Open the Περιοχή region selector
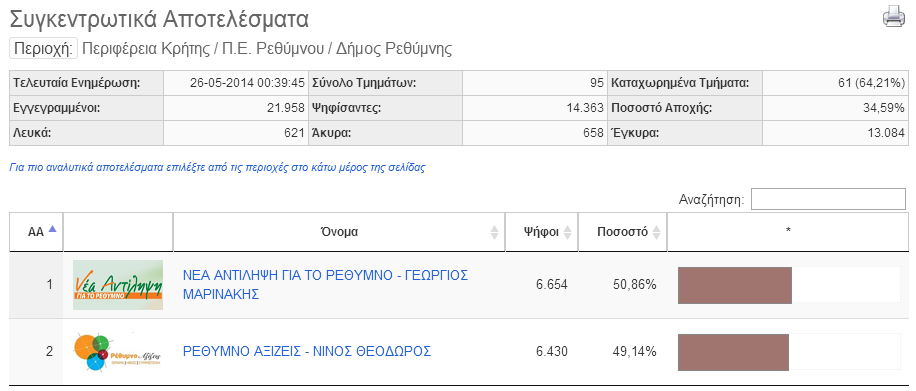The height and width of the screenshot is (391, 916). [43, 49]
